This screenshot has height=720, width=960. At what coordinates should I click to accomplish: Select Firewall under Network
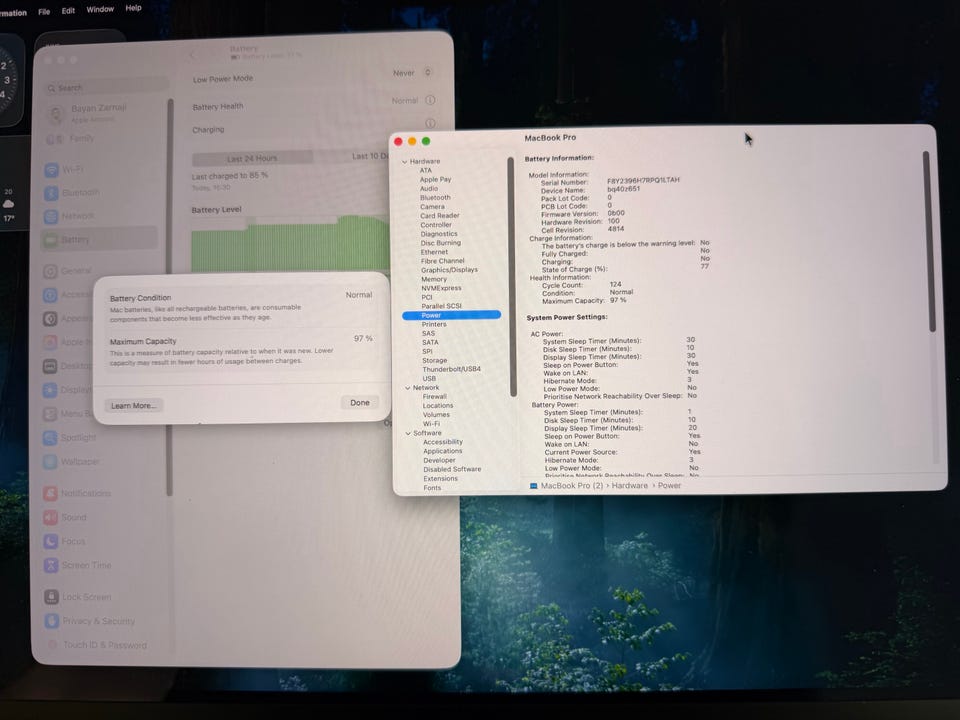coord(435,396)
